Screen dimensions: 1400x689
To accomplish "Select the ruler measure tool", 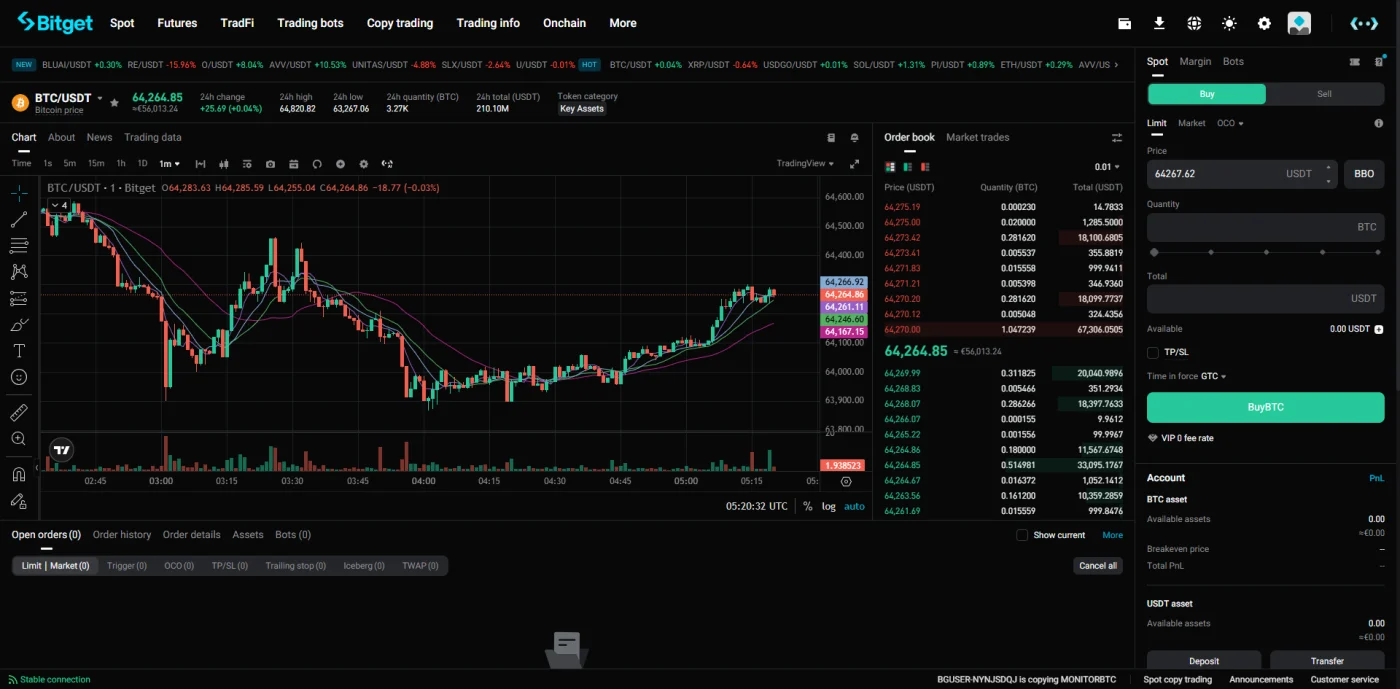I will pos(19,412).
